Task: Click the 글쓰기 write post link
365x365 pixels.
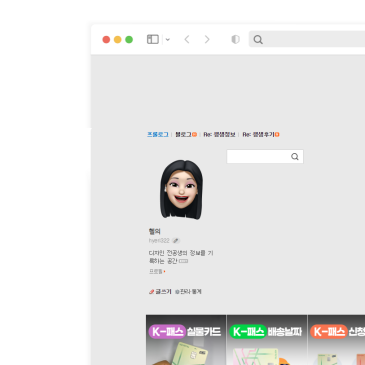Action: click(160, 292)
